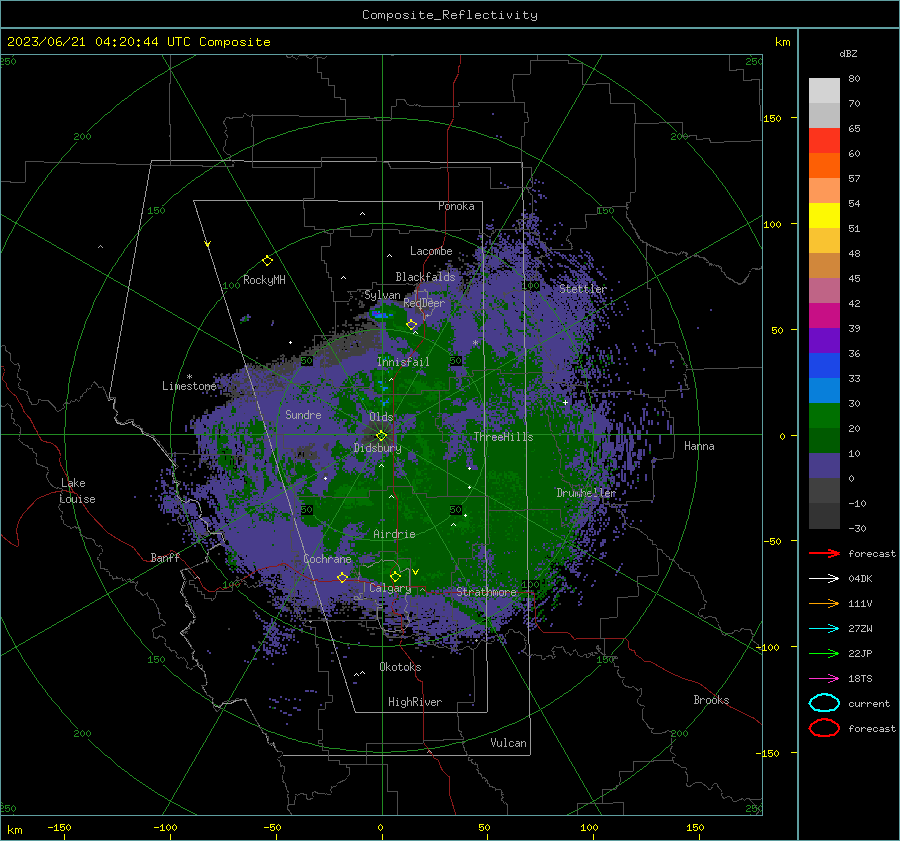Choose the slate purple swatch above 0 dBZ
The image size is (900, 841).
tap(824, 465)
